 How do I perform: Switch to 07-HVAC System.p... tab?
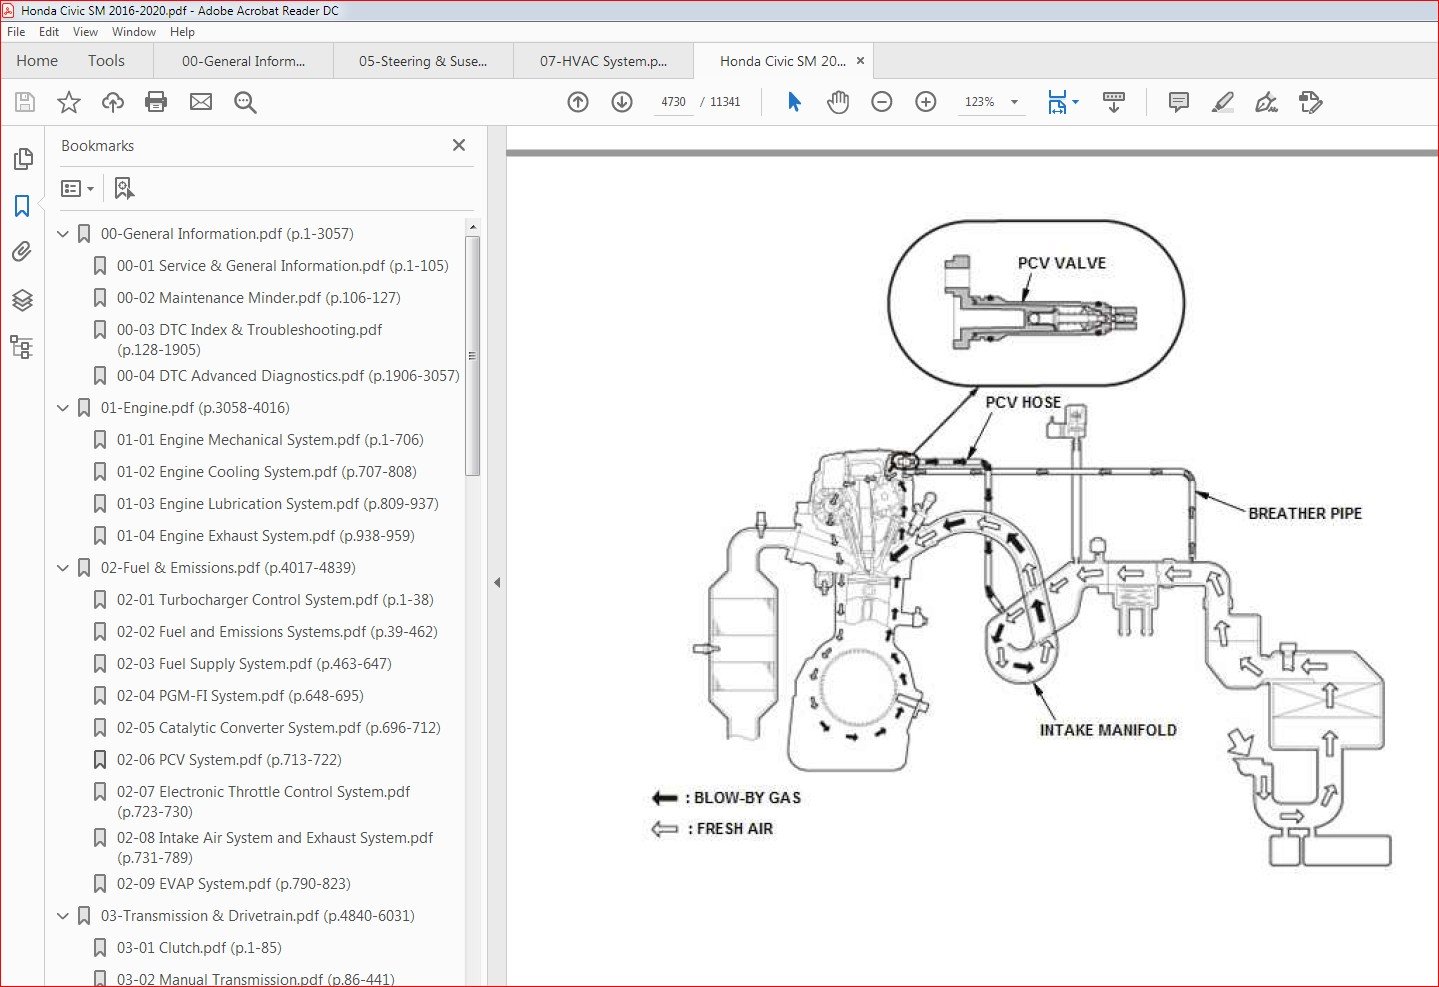pos(603,61)
